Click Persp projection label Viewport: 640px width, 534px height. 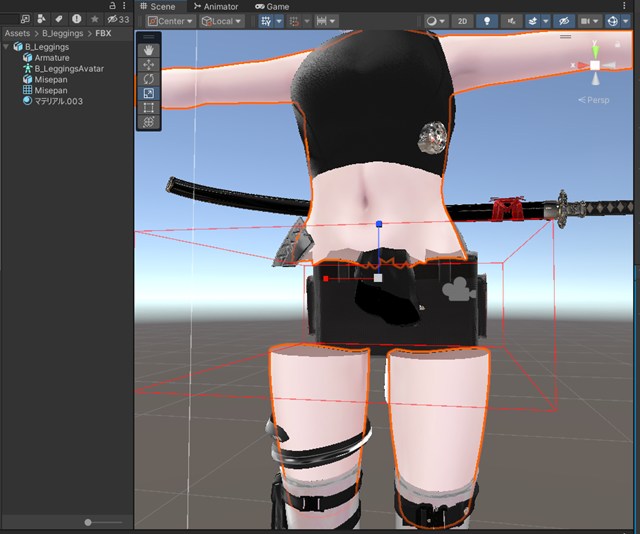pyautogui.click(x=594, y=100)
